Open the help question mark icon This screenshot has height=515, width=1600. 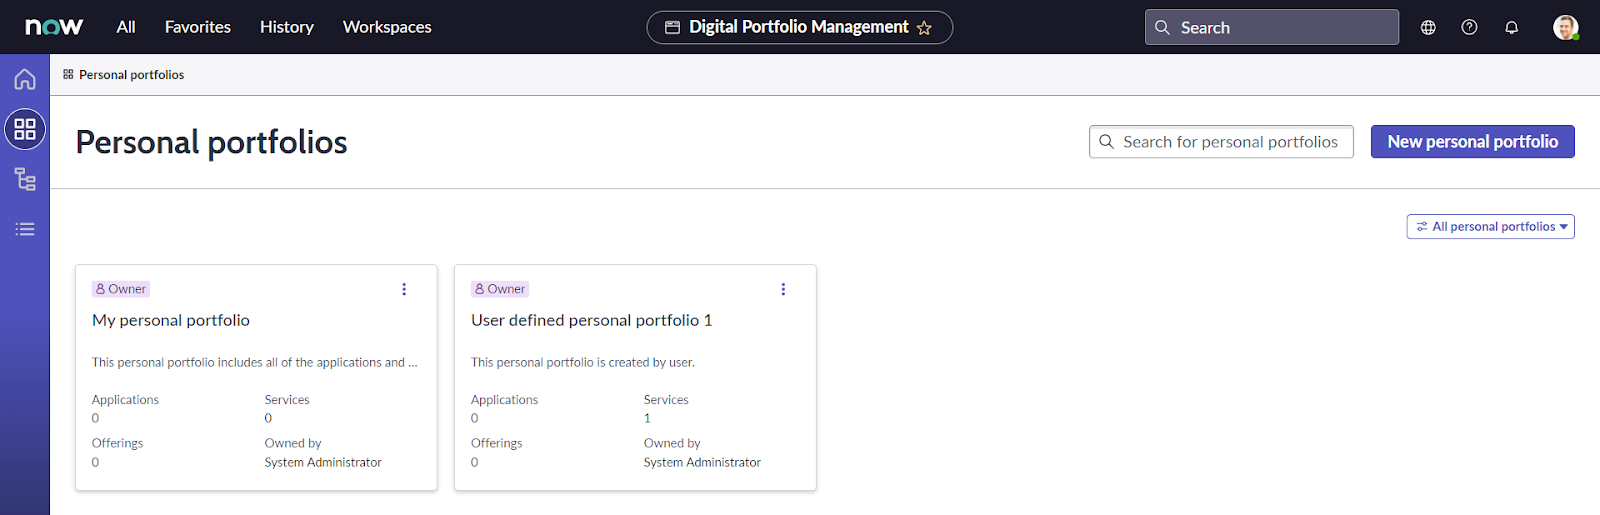pos(1469,27)
